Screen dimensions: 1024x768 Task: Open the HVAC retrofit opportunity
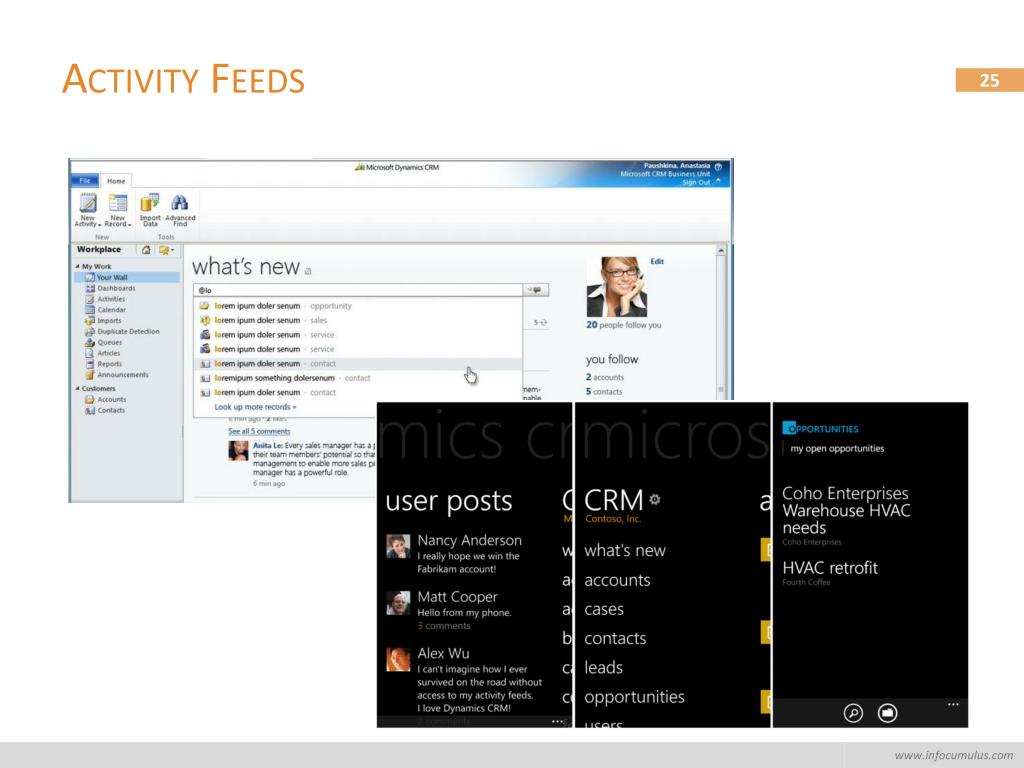click(830, 573)
